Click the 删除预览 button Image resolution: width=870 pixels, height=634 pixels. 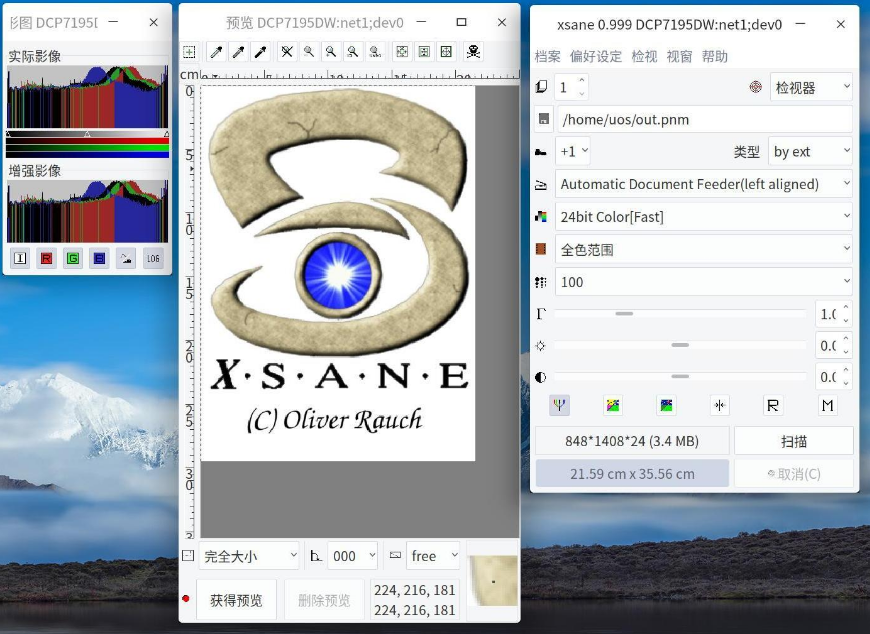click(x=324, y=600)
